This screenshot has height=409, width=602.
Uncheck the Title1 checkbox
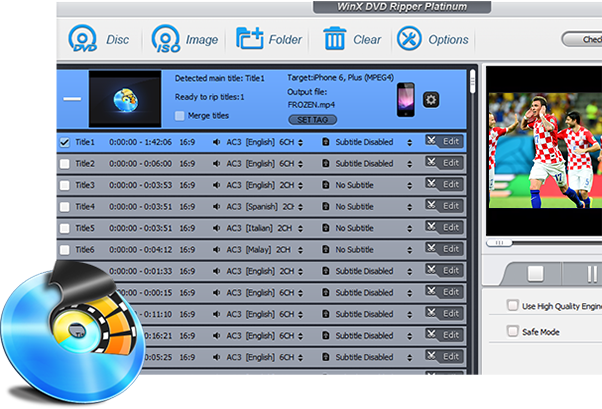pyautogui.click(x=64, y=142)
